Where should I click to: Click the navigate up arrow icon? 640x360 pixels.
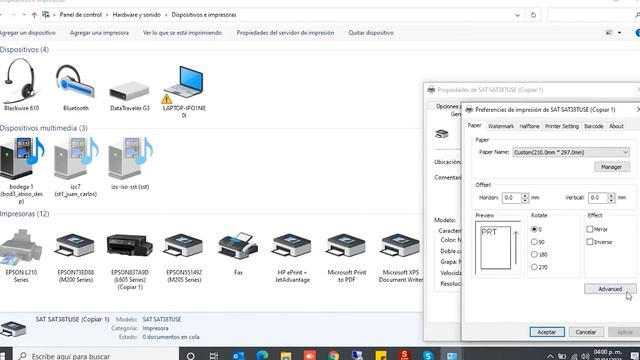pyautogui.click(x=34, y=15)
